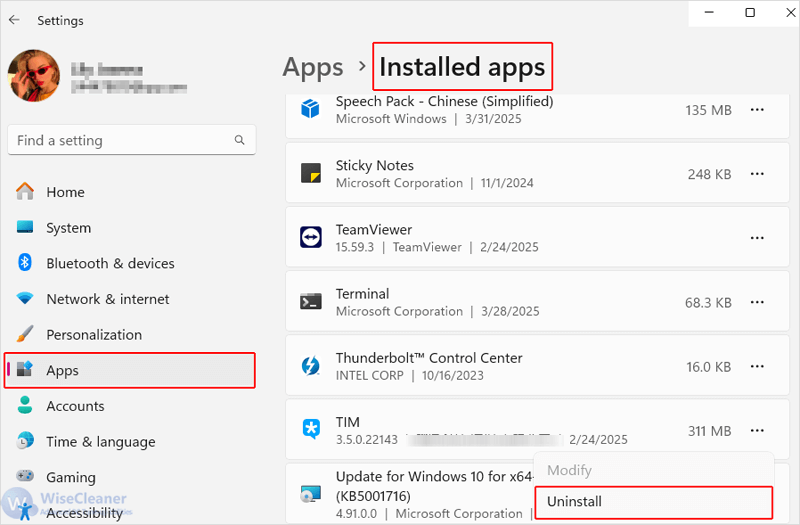
Task: Minimize the Settings window
Action: pos(709,12)
